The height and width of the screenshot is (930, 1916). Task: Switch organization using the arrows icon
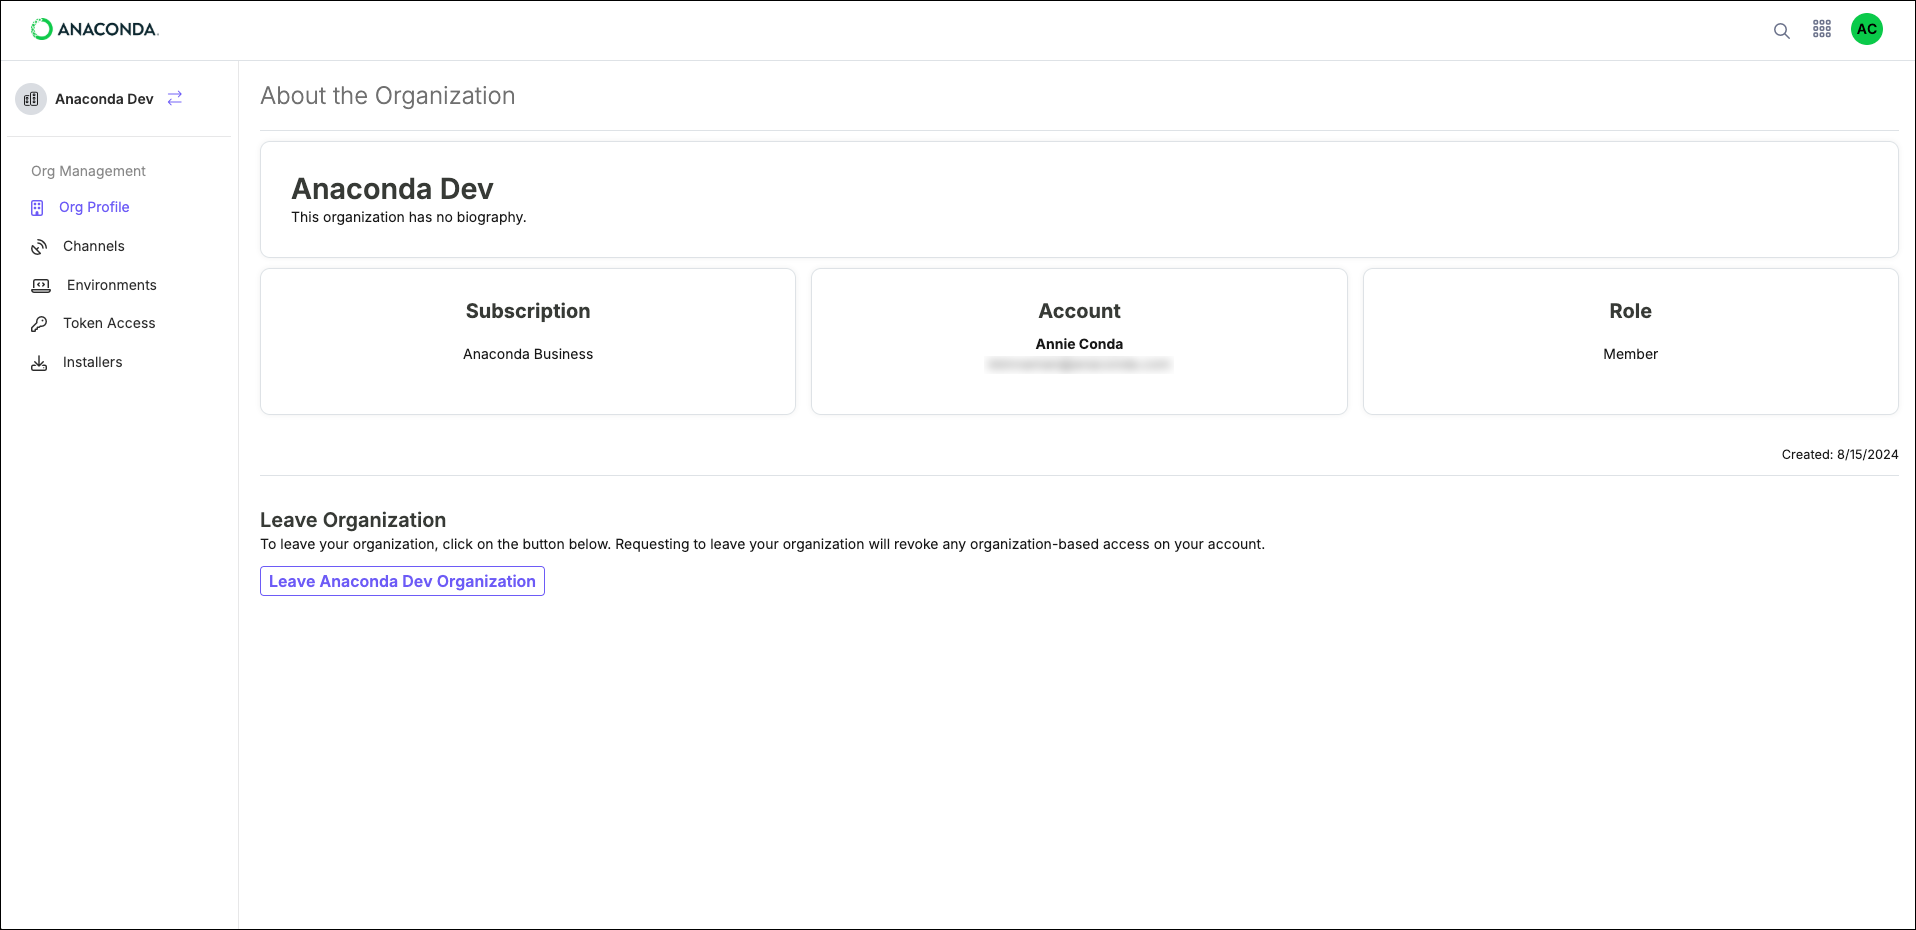(175, 98)
